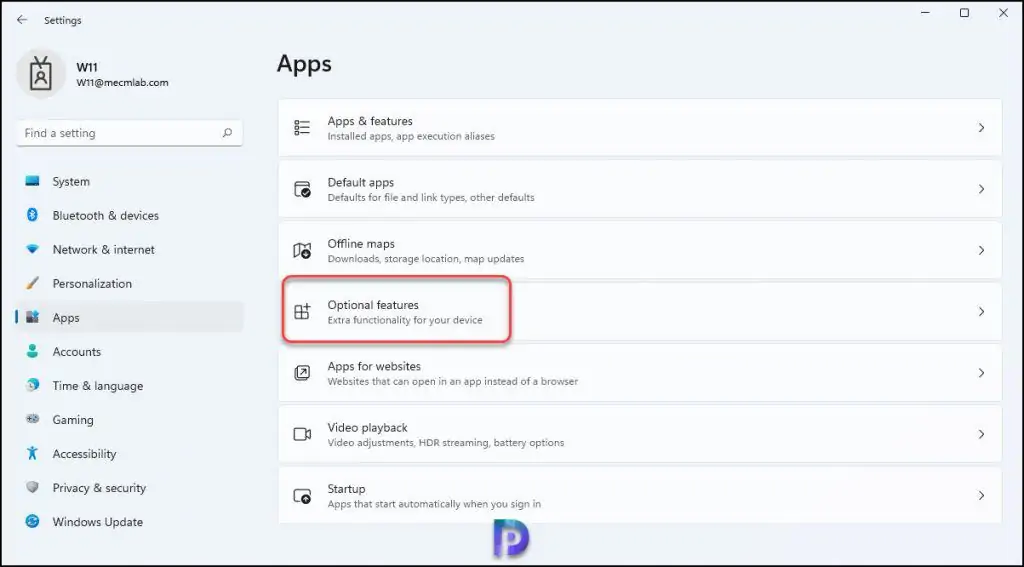Click the Optional features grid-plus icon
The image size is (1024, 567).
pyautogui.click(x=302, y=312)
